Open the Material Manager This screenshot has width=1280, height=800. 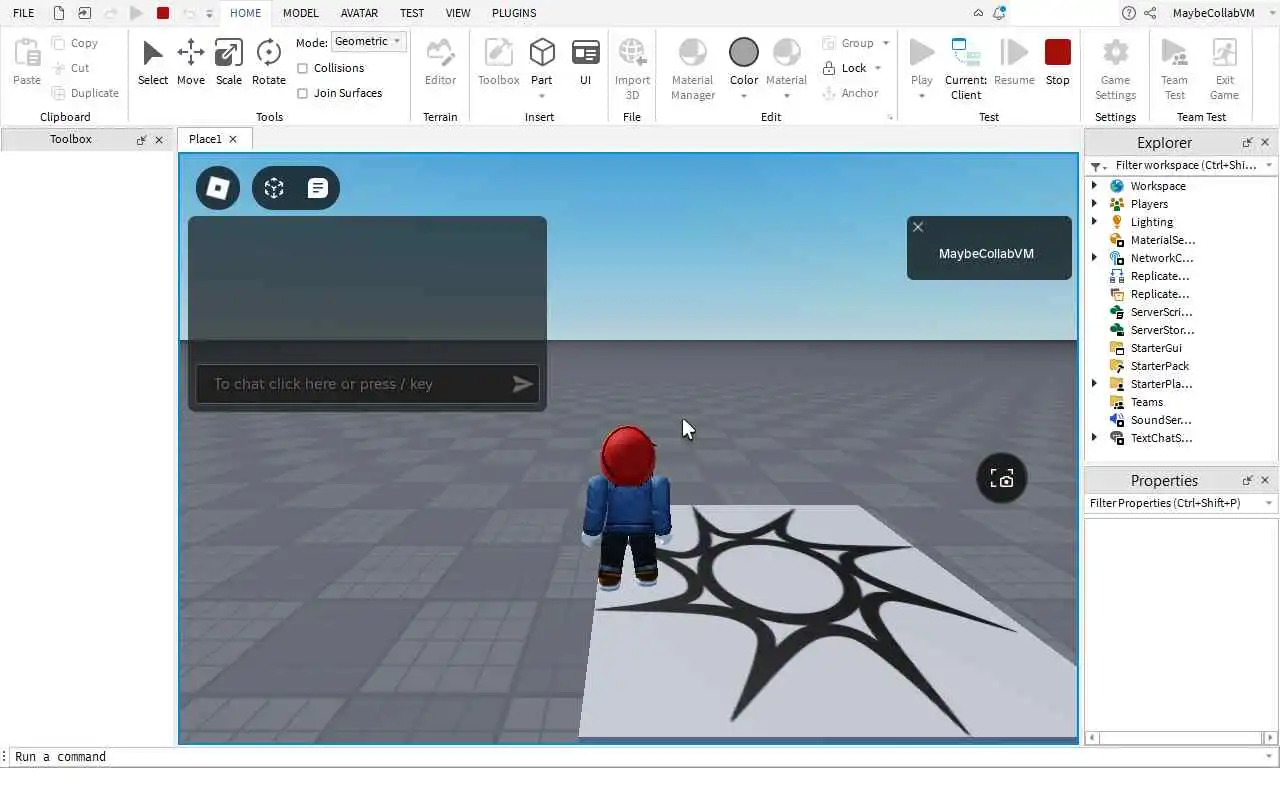tap(692, 68)
